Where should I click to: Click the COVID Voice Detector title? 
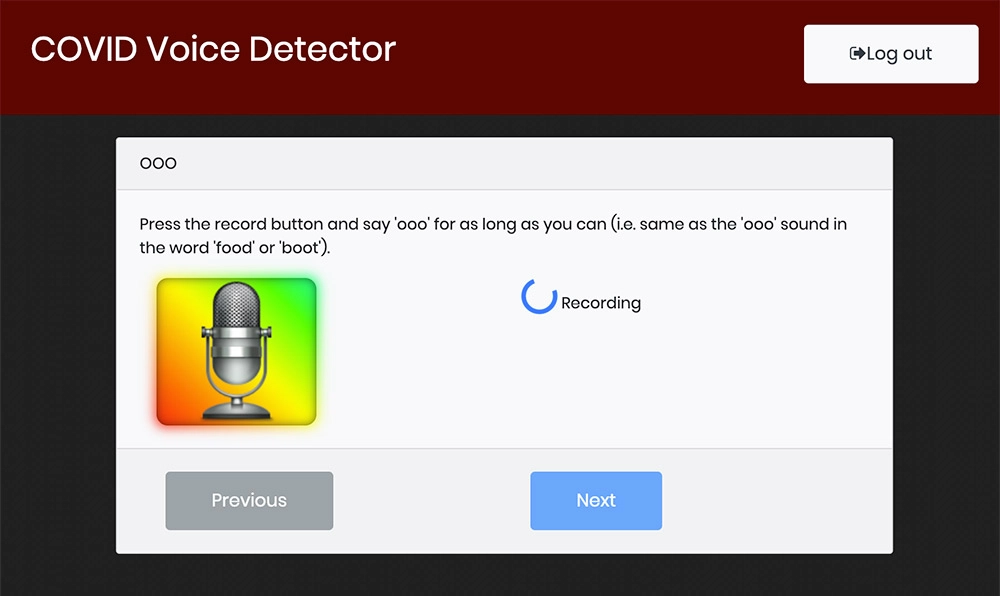213,49
